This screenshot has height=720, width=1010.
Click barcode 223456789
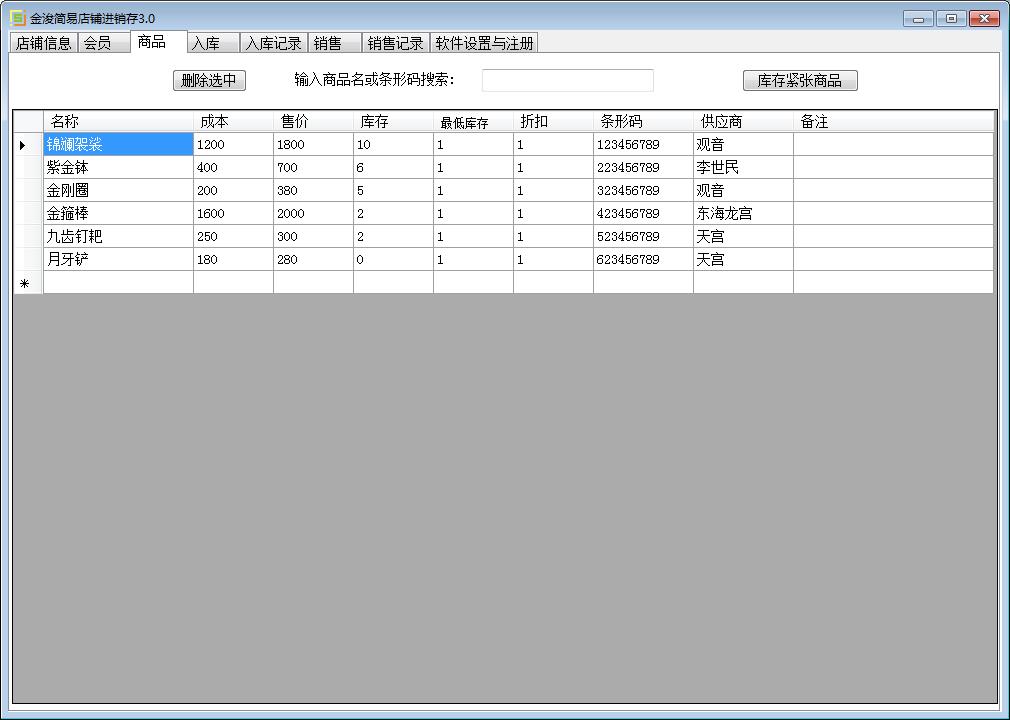(x=643, y=167)
